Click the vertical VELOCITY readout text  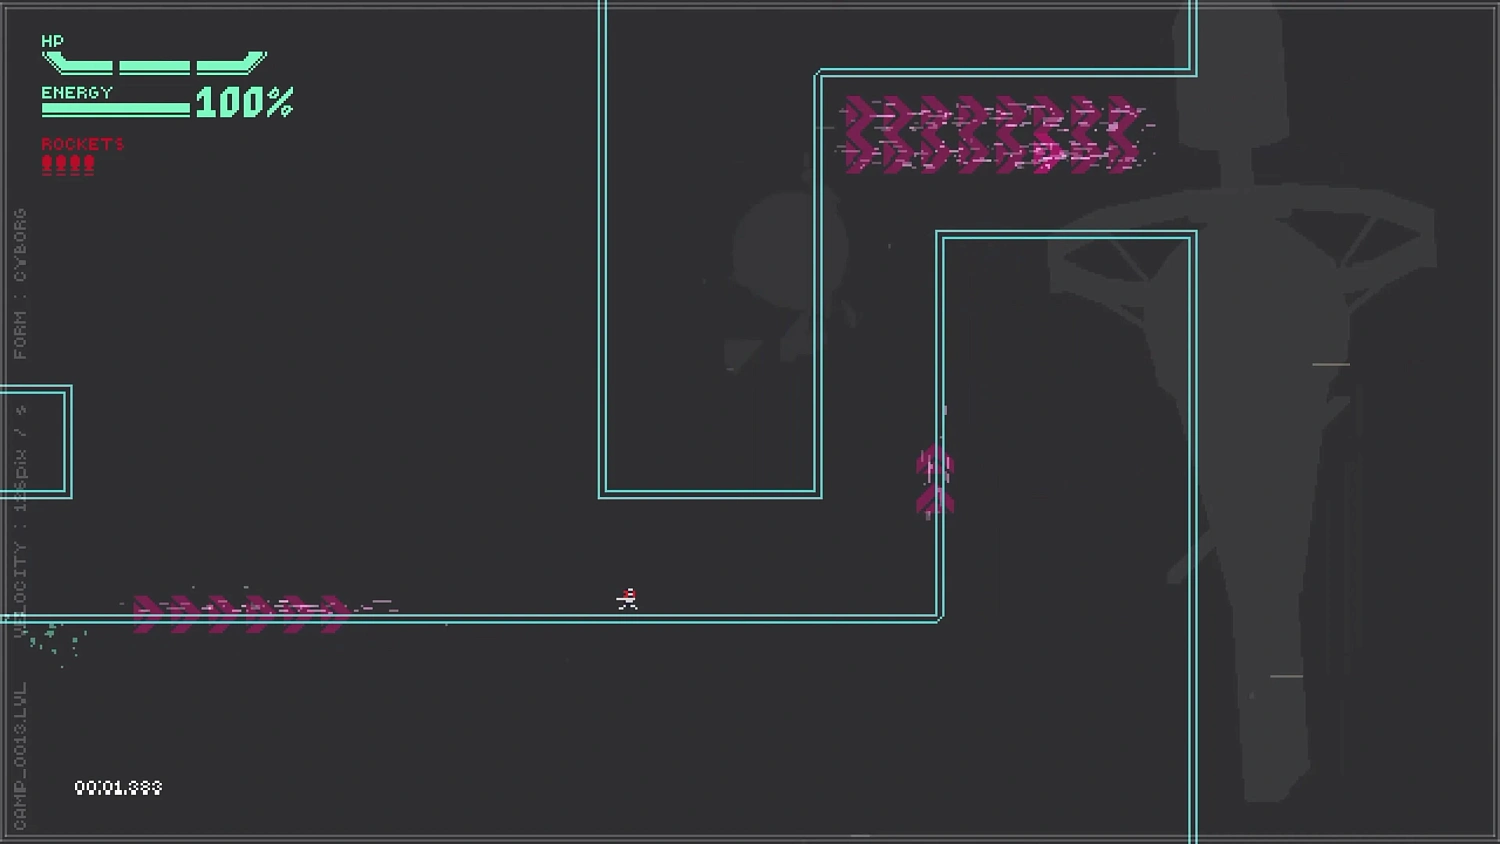tap(20, 520)
